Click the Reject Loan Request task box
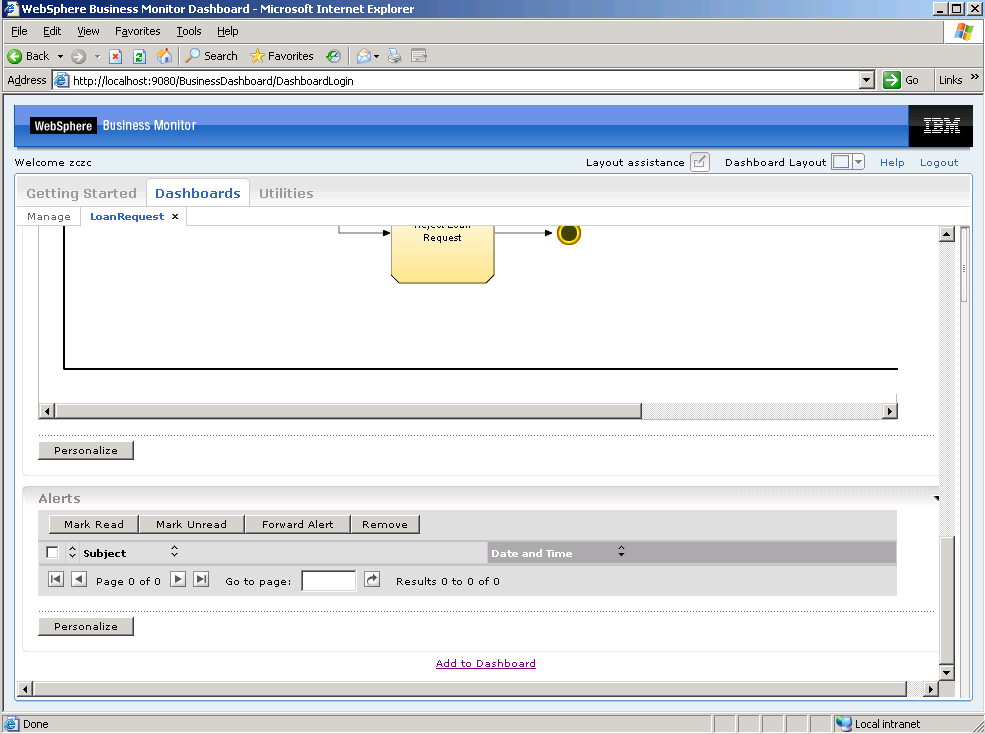The width and height of the screenshot is (985, 734). [442, 254]
